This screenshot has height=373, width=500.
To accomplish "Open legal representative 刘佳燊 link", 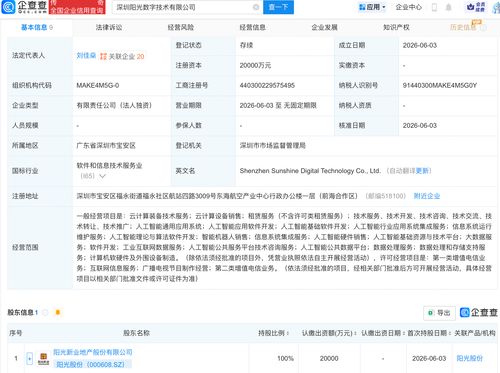I will click(86, 56).
